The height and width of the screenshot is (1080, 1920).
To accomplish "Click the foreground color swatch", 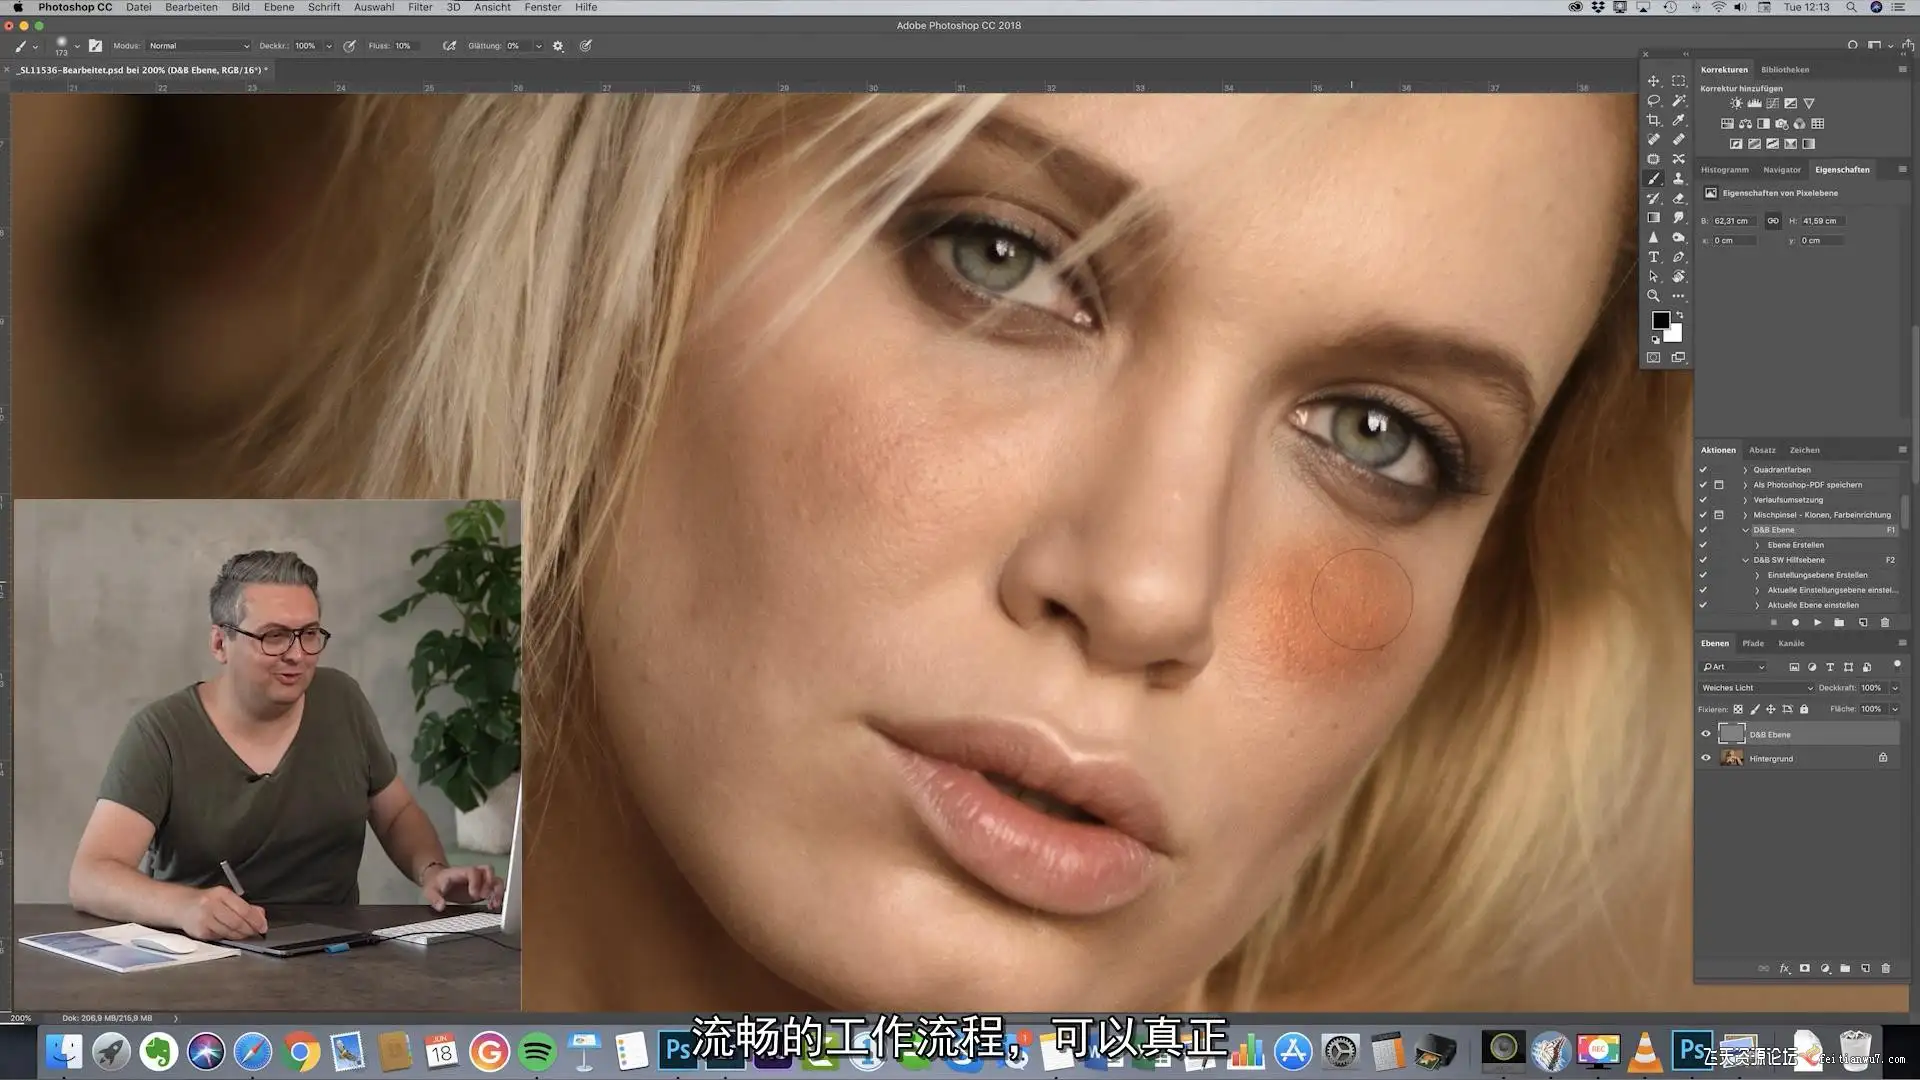I will pos(1660,320).
